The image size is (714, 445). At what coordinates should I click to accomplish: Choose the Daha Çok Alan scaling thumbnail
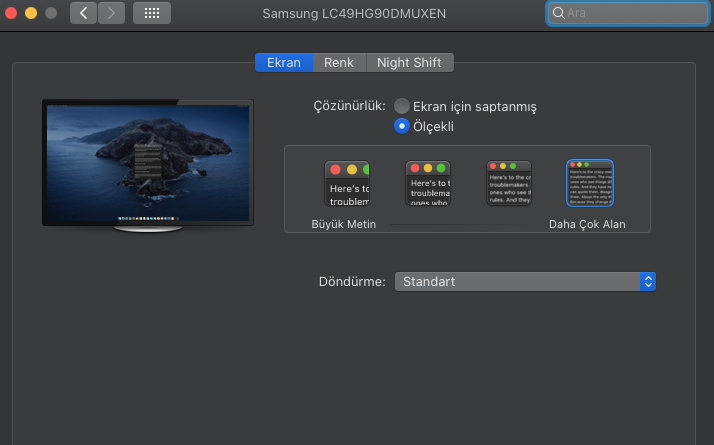589,183
